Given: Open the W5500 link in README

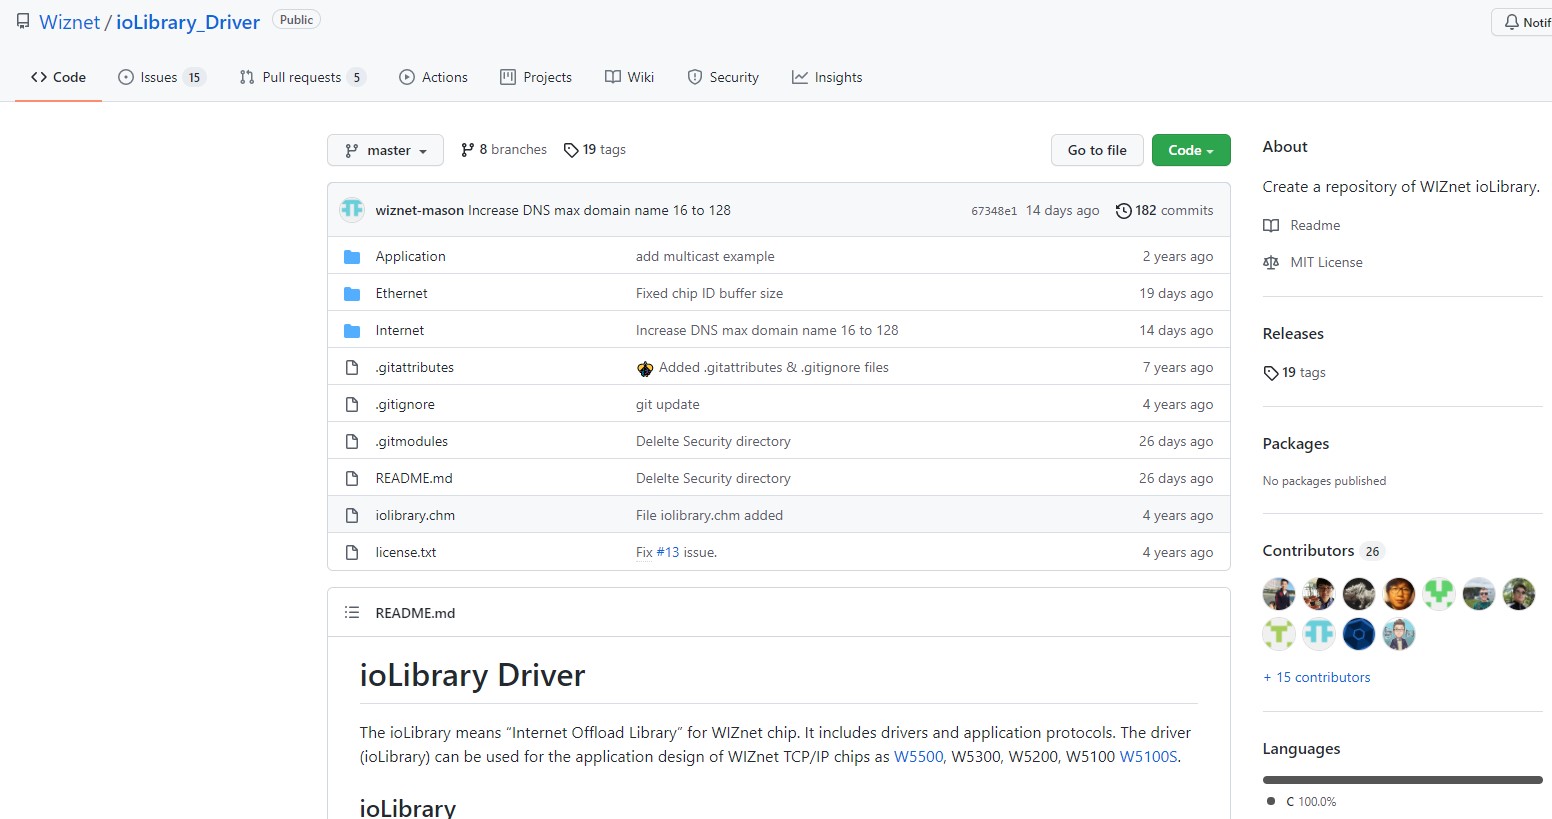Looking at the screenshot, I should (919, 756).
